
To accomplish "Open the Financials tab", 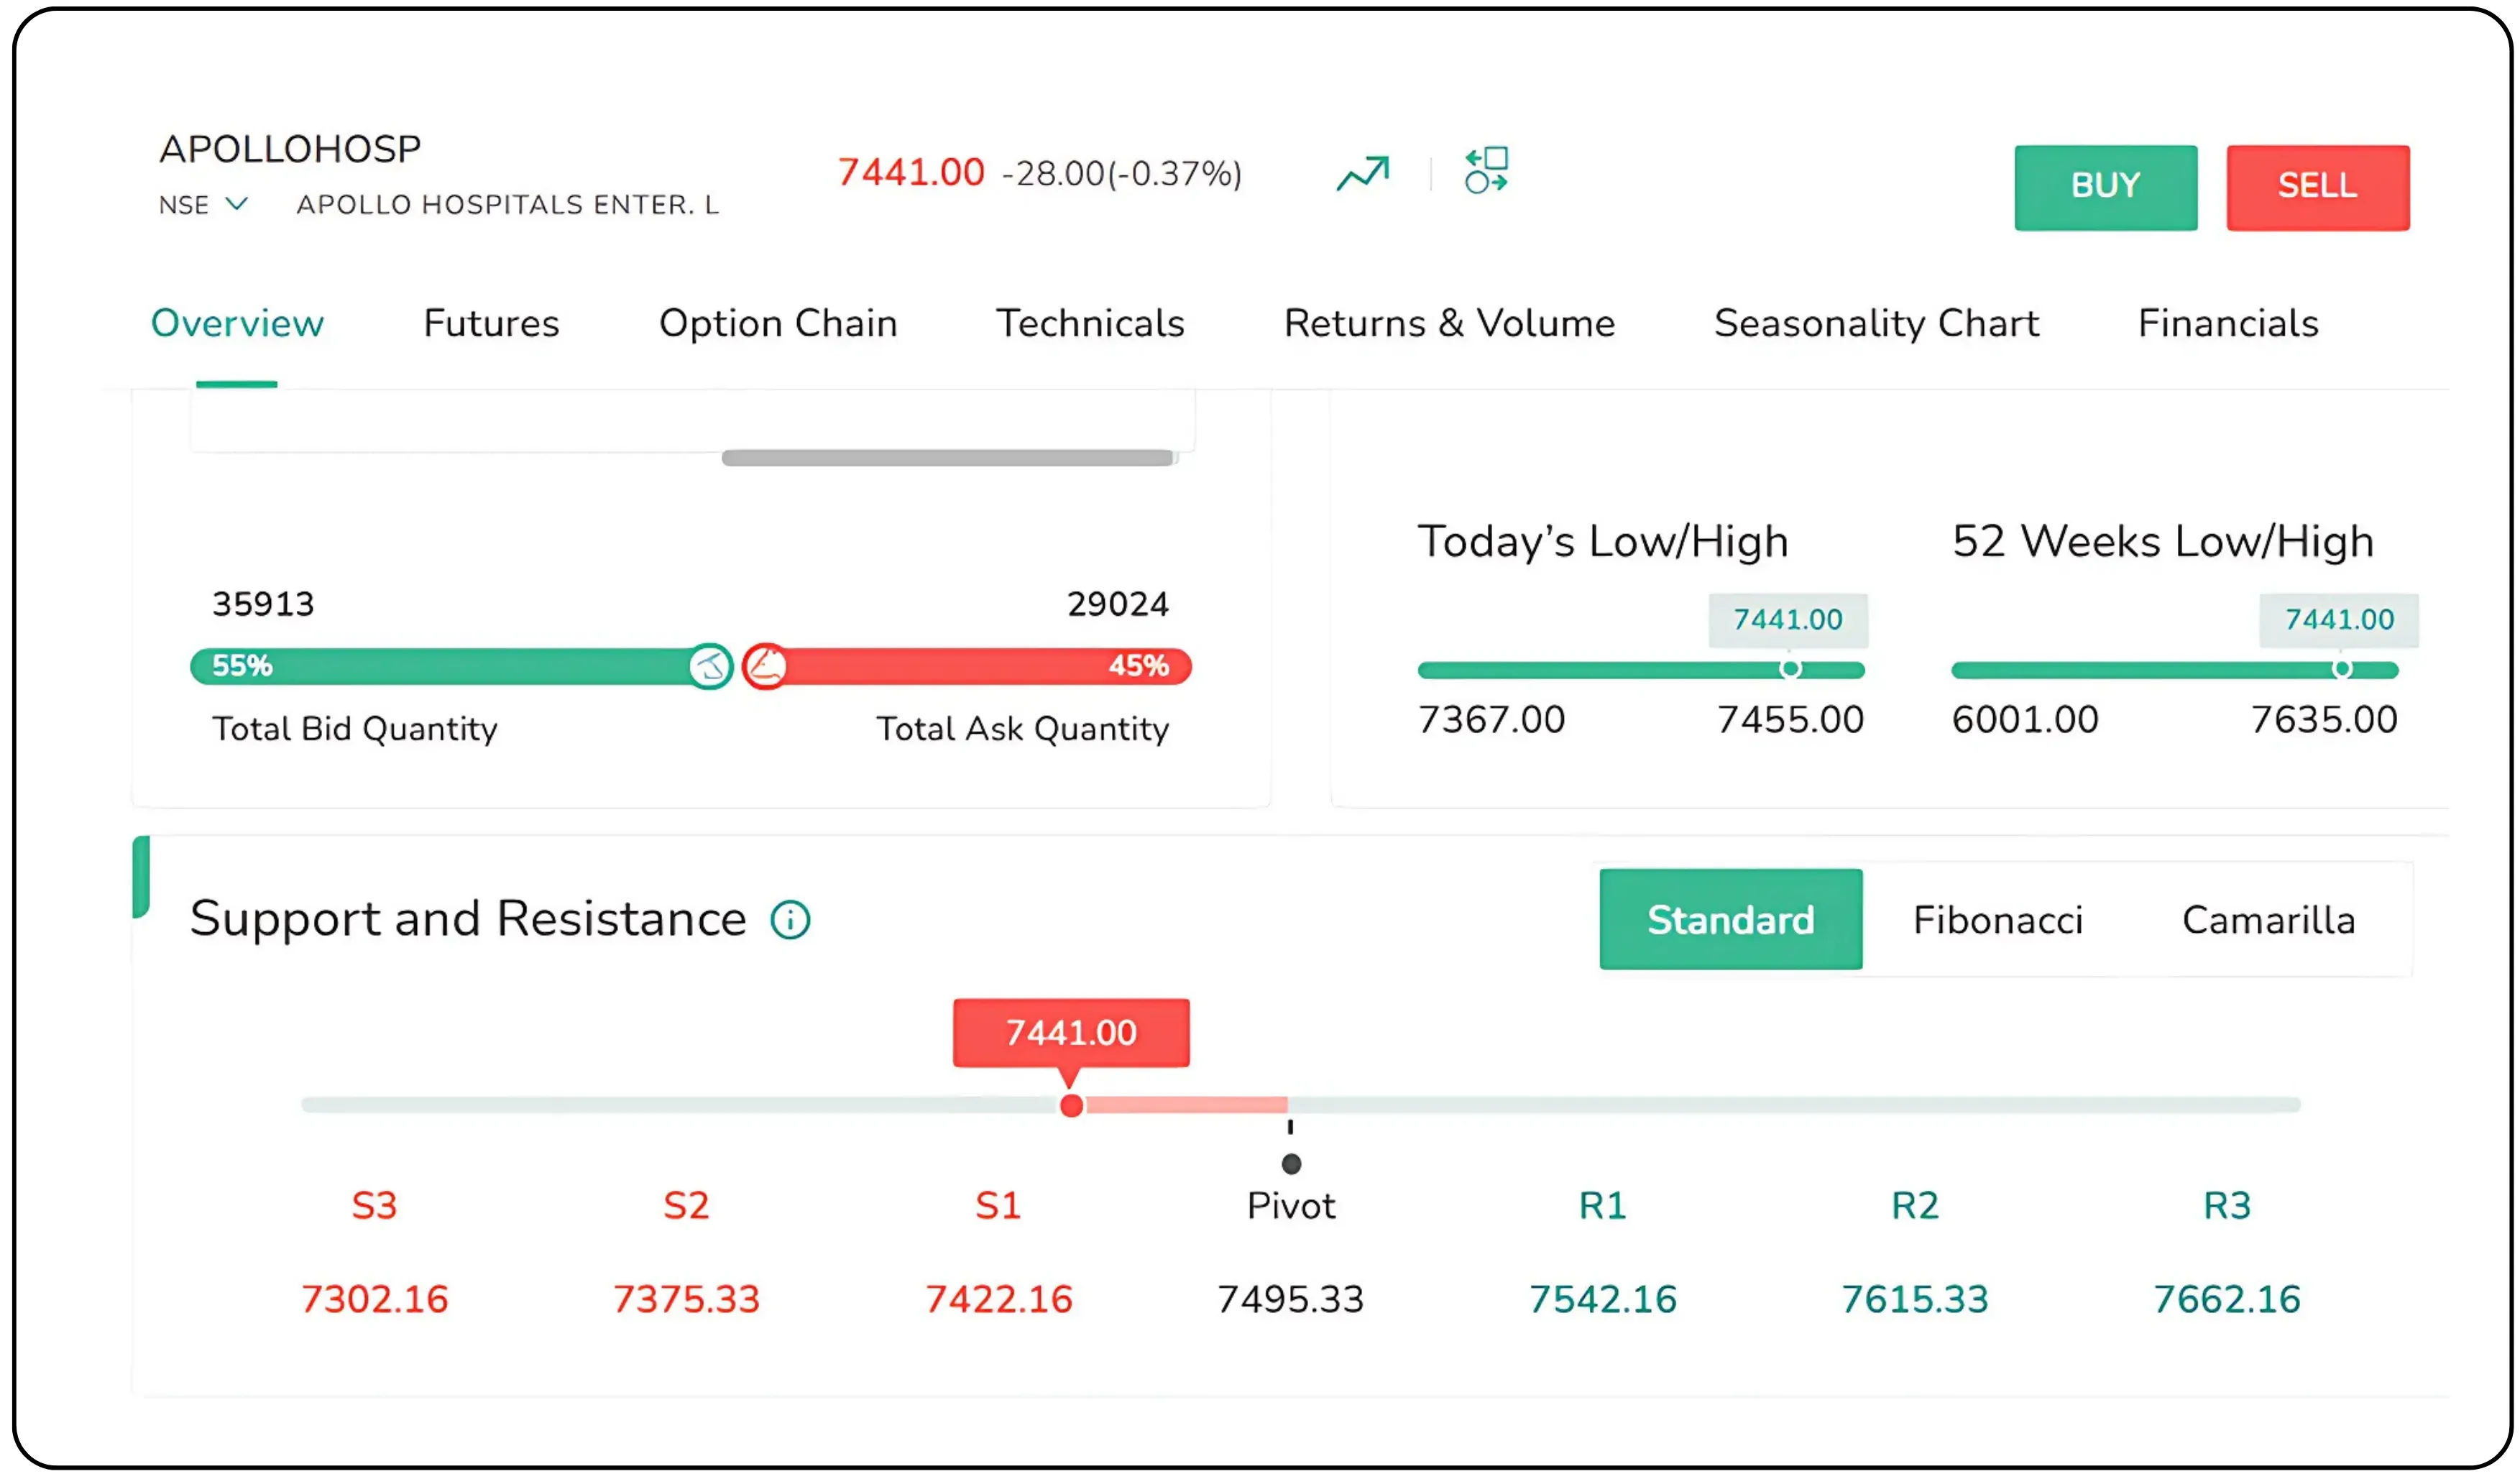I will coord(2228,323).
